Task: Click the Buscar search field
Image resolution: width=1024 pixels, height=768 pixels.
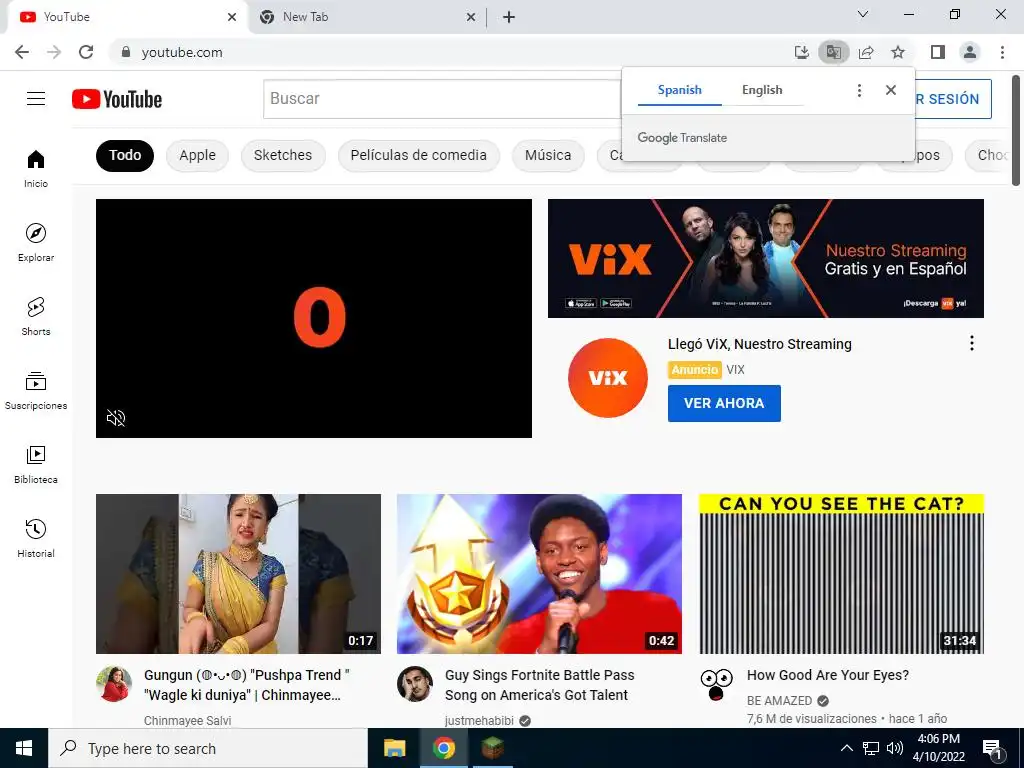Action: [442, 99]
